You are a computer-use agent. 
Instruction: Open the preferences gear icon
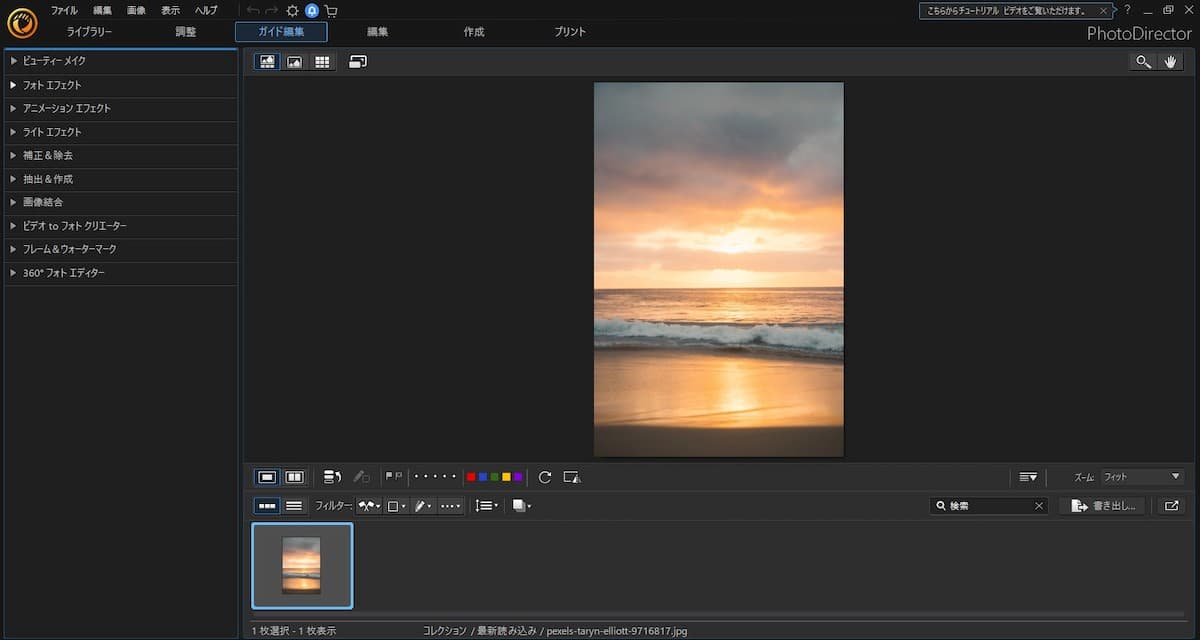(x=292, y=10)
